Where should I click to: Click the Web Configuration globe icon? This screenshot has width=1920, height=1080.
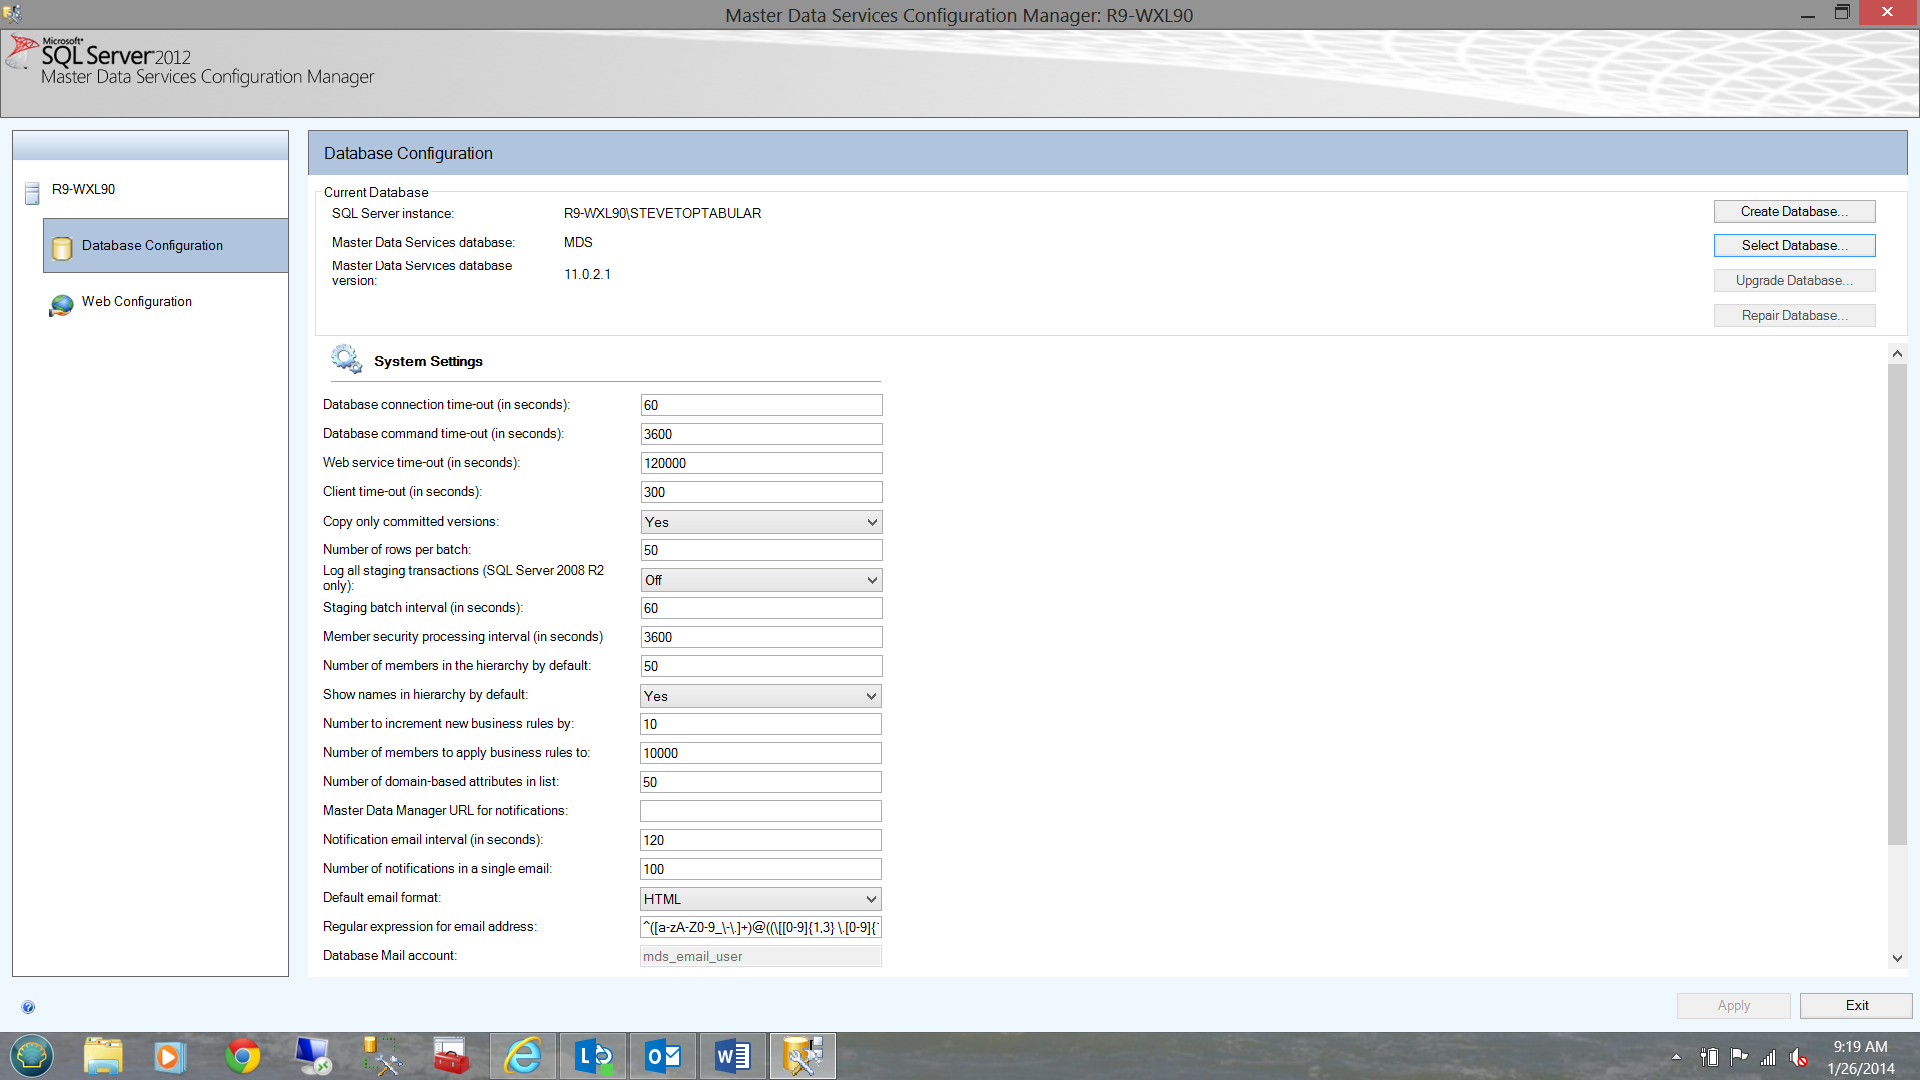pos(61,304)
